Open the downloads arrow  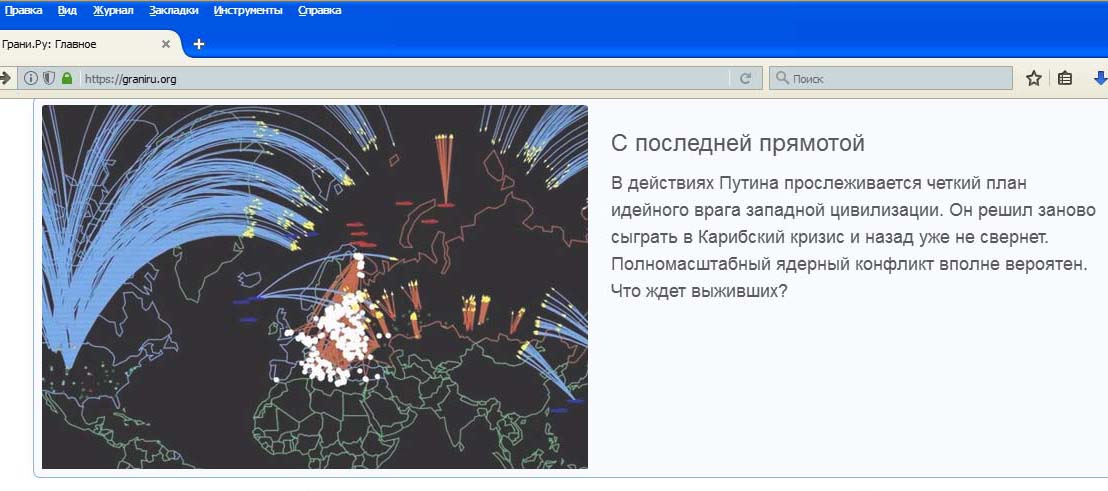[x=1100, y=78]
